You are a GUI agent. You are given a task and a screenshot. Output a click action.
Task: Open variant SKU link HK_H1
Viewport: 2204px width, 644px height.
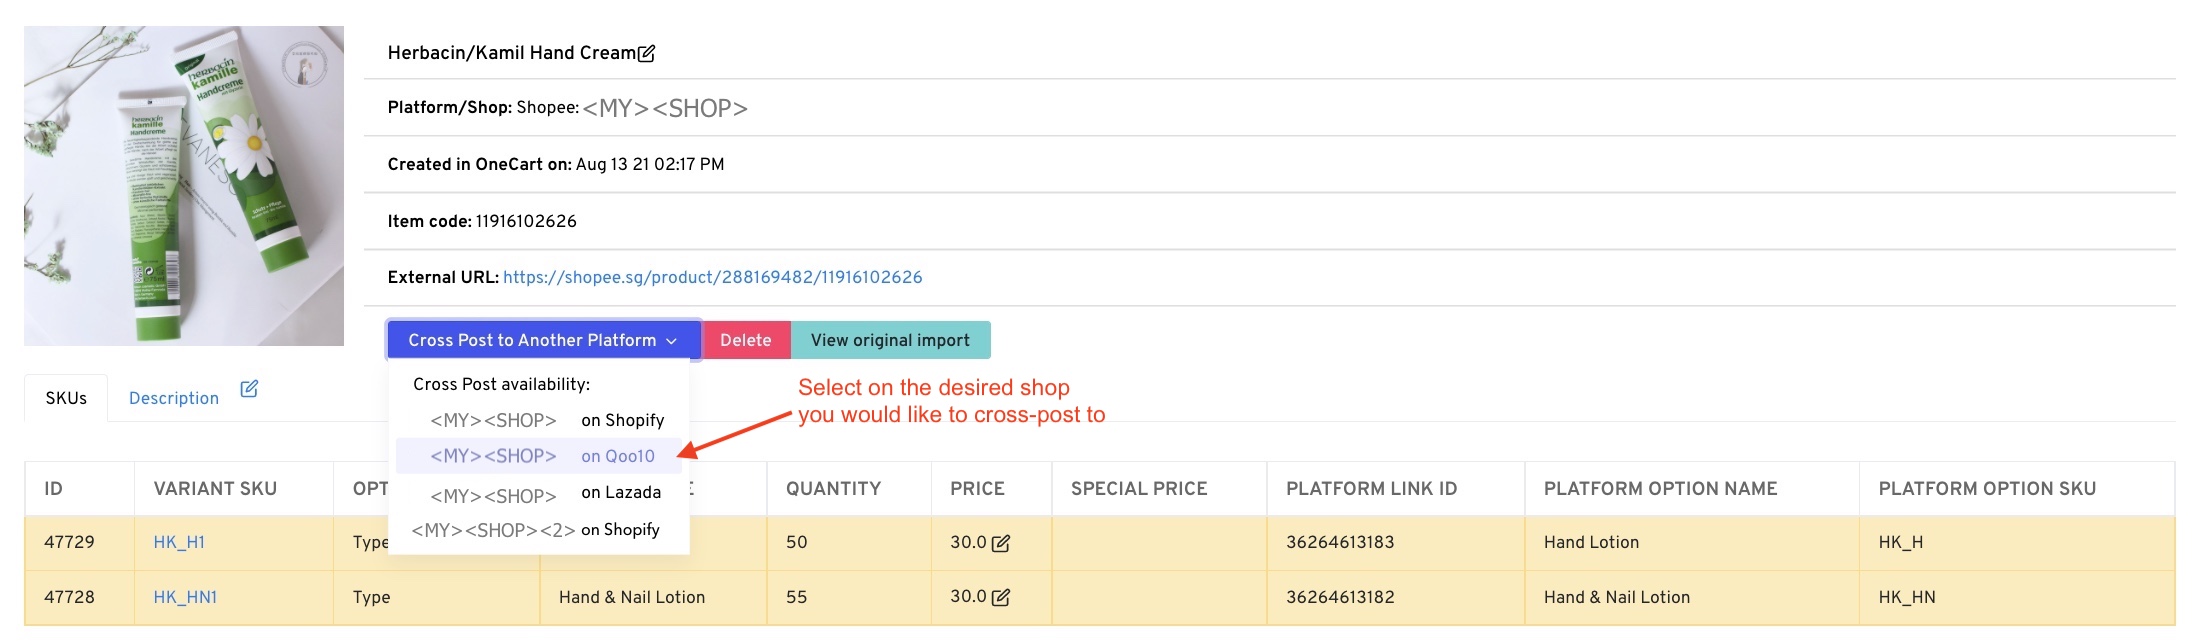pyautogui.click(x=179, y=542)
